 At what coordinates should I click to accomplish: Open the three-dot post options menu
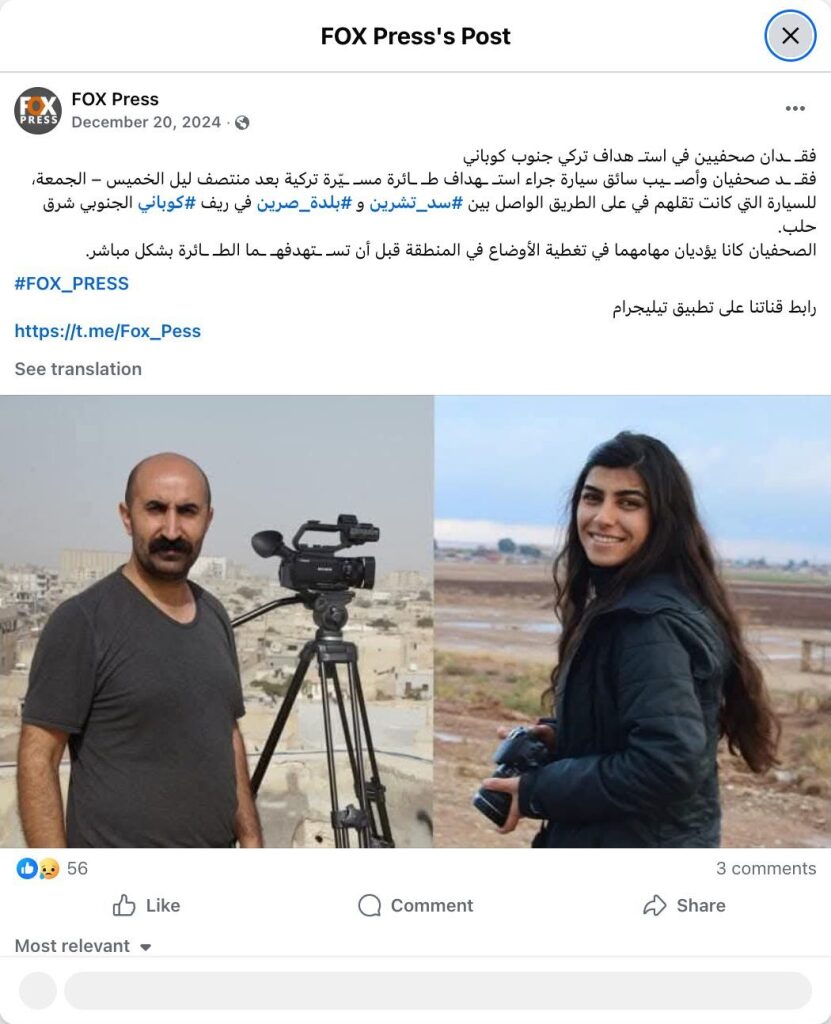(x=794, y=108)
